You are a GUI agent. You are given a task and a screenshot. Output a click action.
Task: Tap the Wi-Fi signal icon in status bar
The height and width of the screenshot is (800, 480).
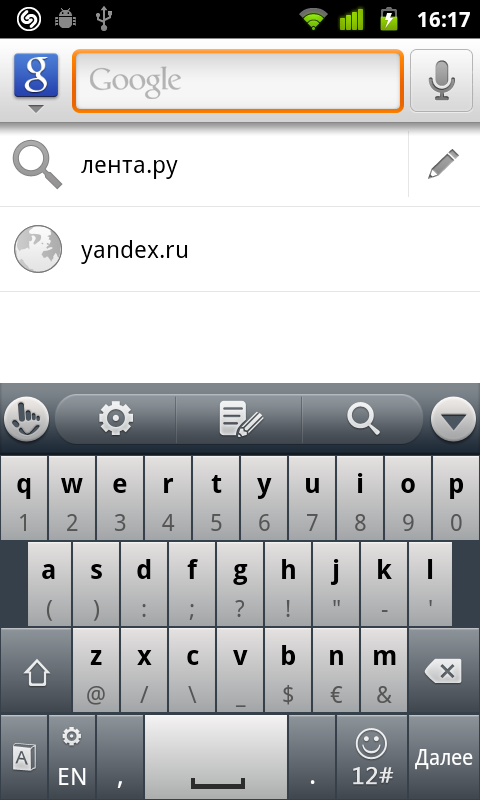[x=313, y=19]
